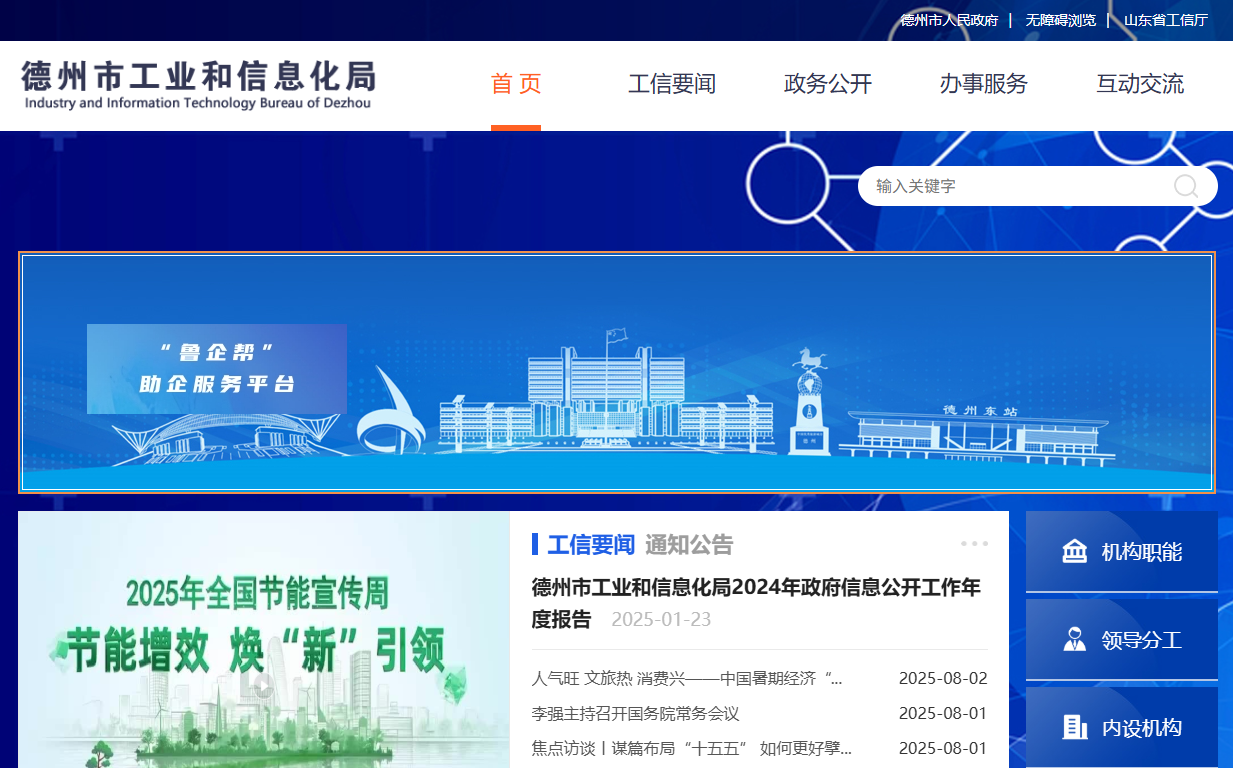Go to 首页 navigation tab
This screenshot has height=768, width=1233.
516,84
